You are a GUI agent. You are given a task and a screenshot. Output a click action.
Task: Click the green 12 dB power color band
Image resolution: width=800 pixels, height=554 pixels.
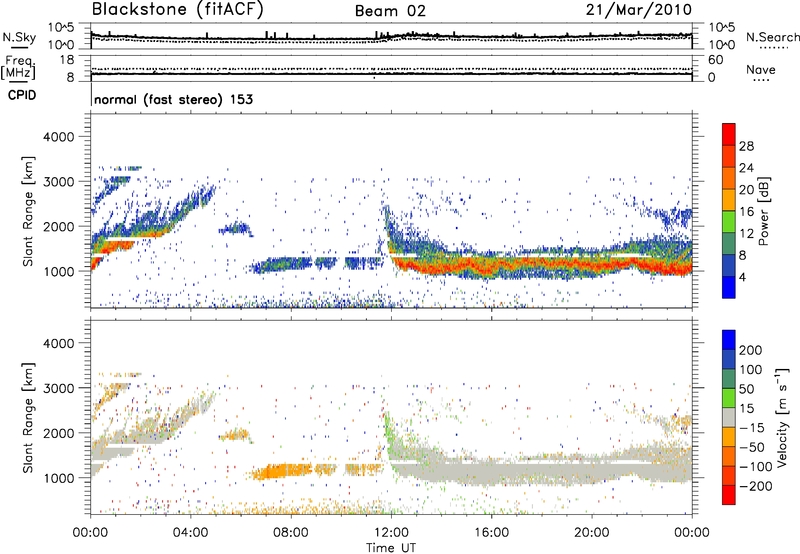click(729, 221)
